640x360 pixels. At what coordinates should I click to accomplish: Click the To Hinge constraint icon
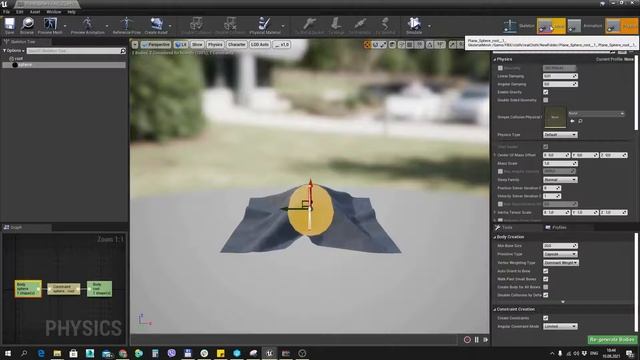click(336, 24)
